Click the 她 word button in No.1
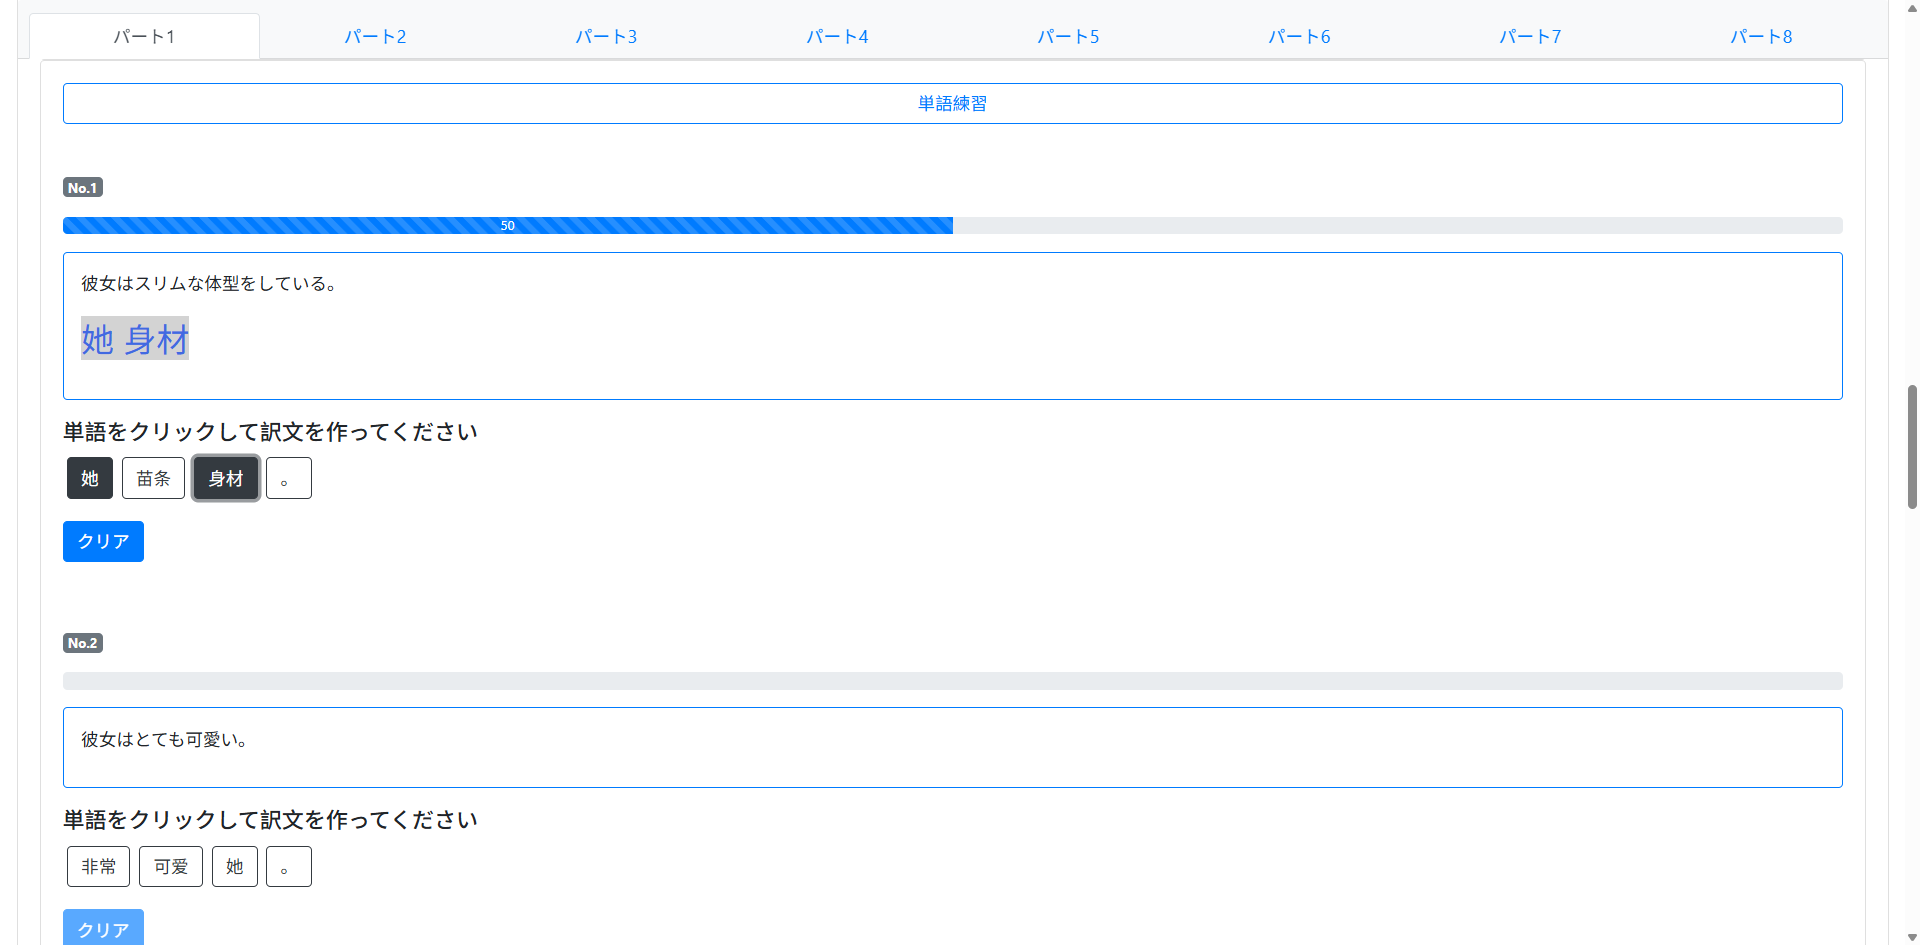1920x945 pixels. tap(90, 478)
